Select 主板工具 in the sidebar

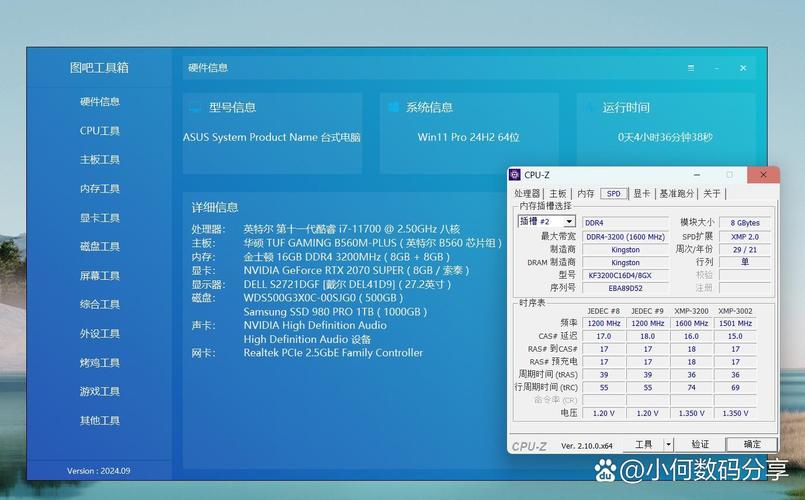pyautogui.click(x=100, y=160)
